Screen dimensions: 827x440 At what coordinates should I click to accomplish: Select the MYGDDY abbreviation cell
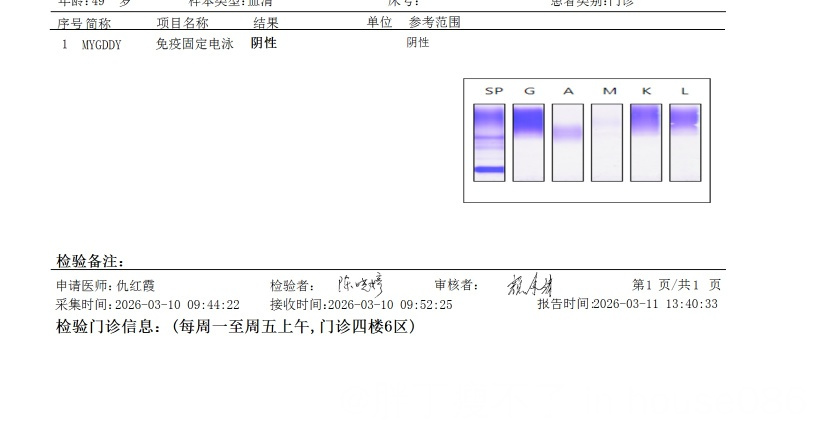[101, 44]
